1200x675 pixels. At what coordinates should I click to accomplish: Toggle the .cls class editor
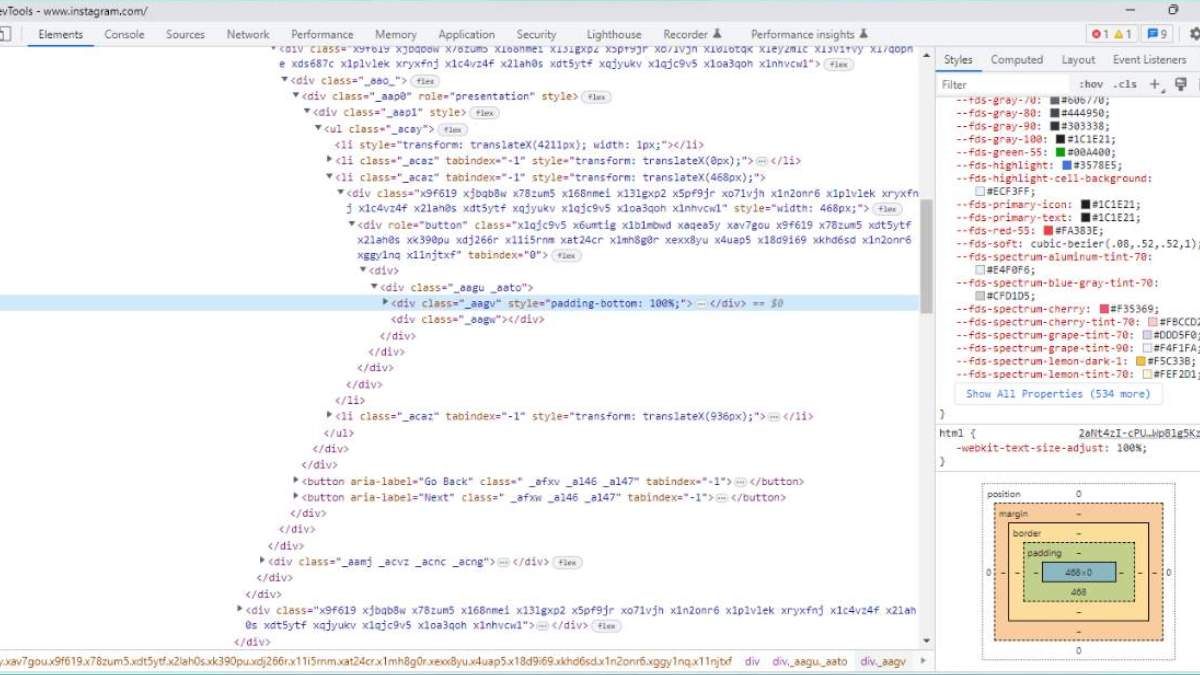[1125, 85]
